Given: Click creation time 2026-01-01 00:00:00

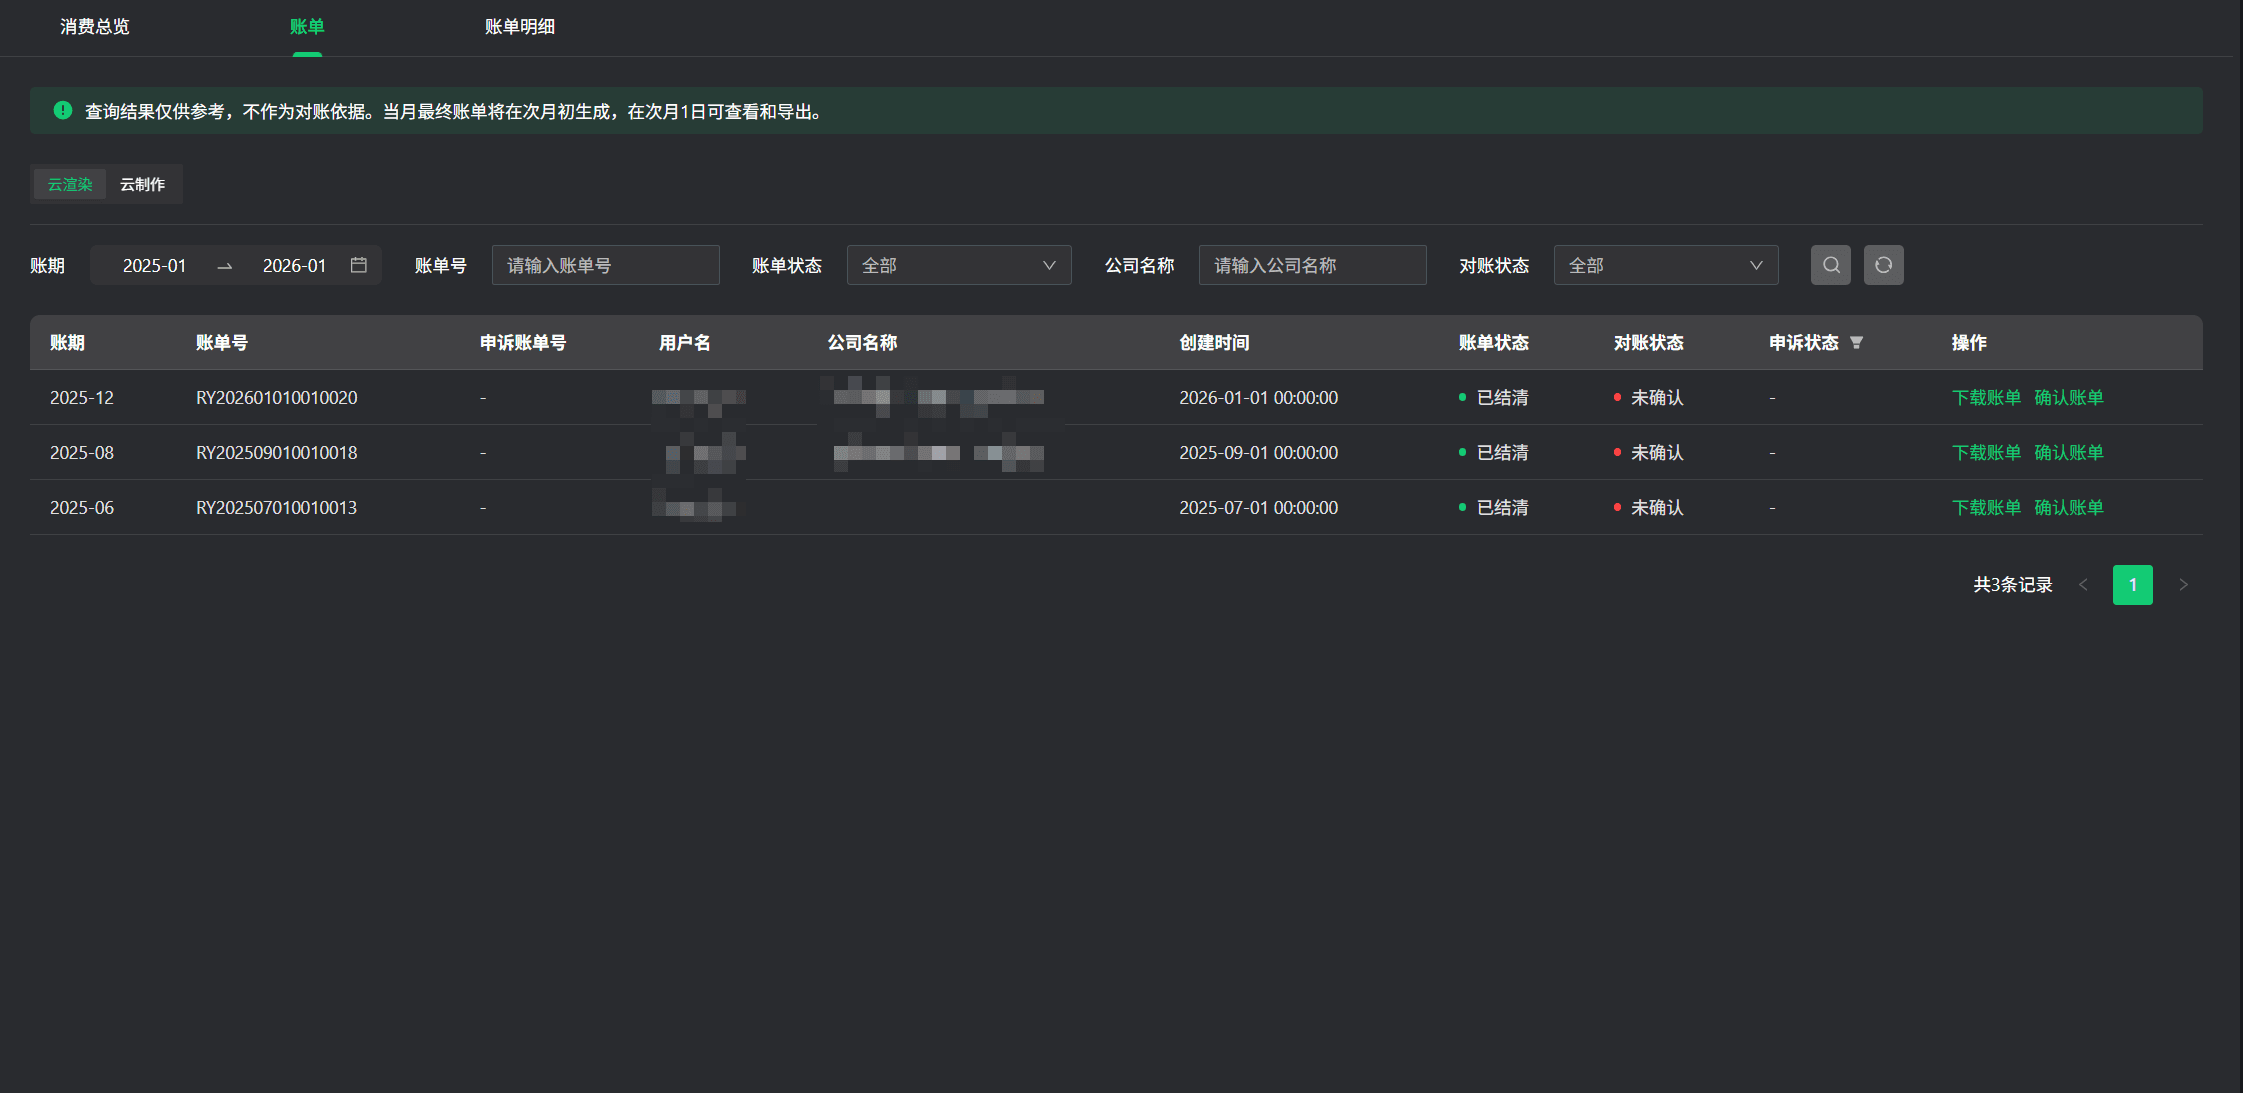Looking at the screenshot, I should [x=1259, y=398].
